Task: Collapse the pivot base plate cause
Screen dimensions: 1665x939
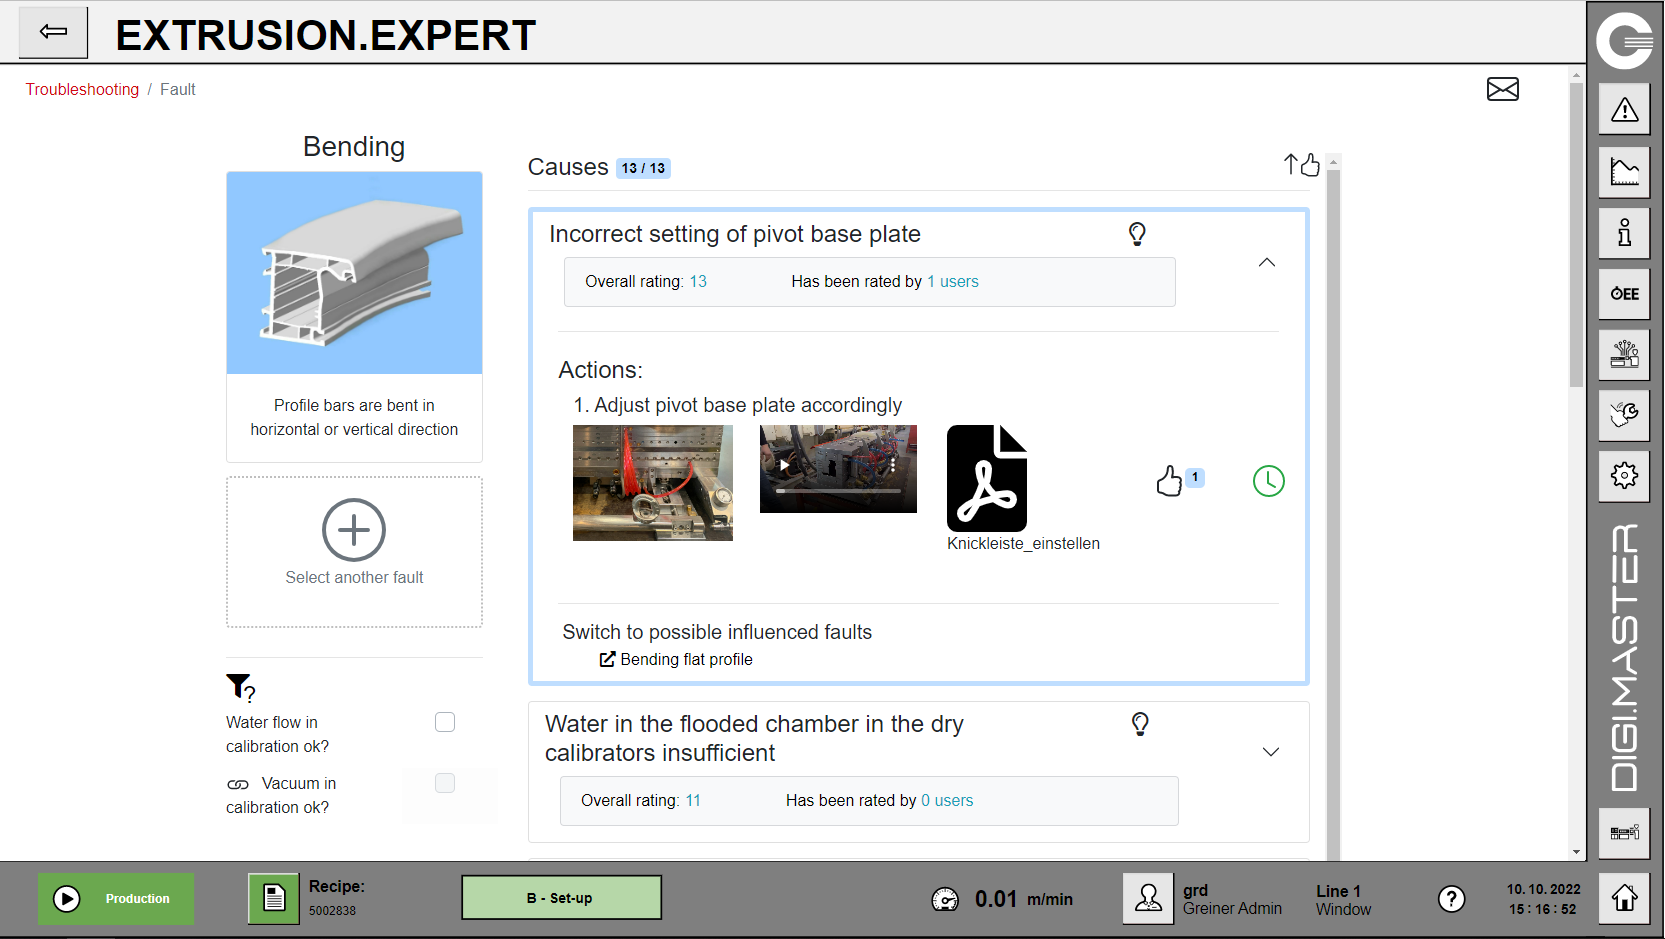Action: pyautogui.click(x=1266, y=262)
